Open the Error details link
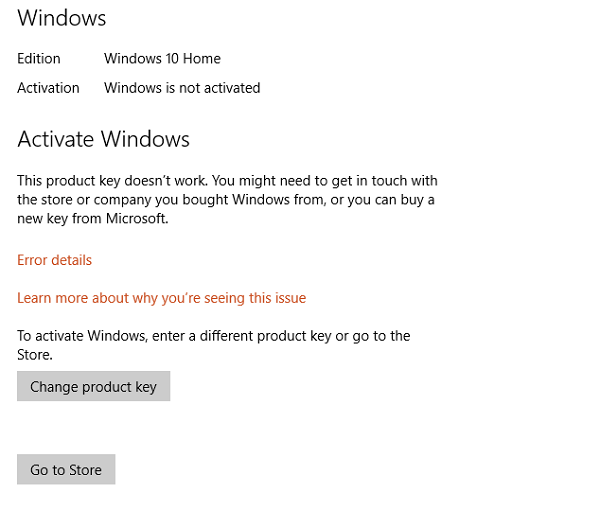The width and height of the screenshot is (600, 528). [x=54, y=260]
